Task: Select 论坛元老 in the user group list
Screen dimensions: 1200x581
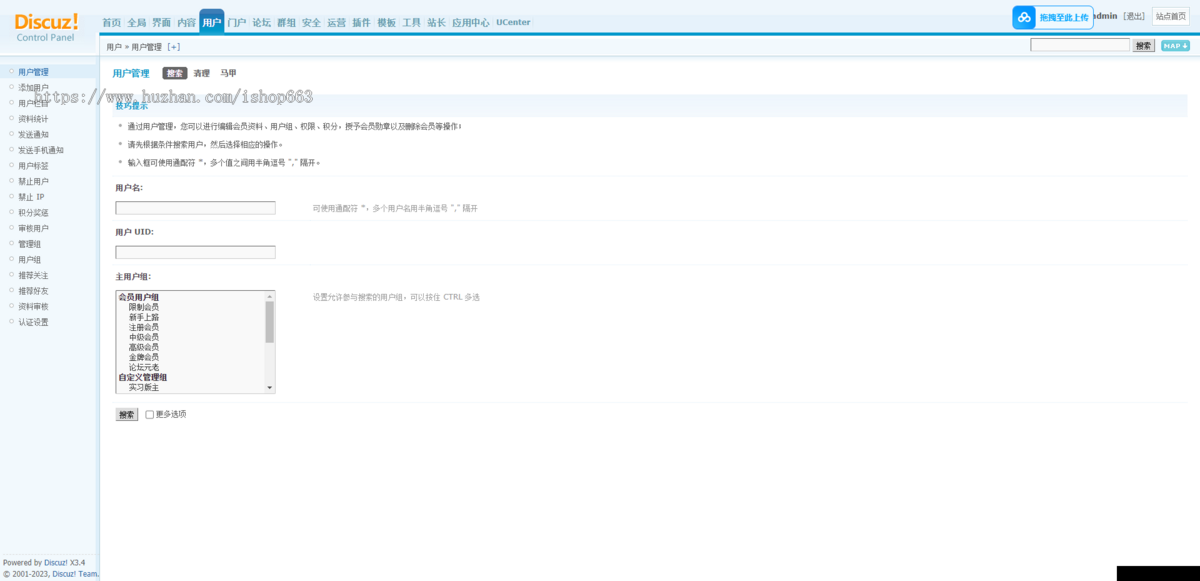Action: click(x=144, y=367)
